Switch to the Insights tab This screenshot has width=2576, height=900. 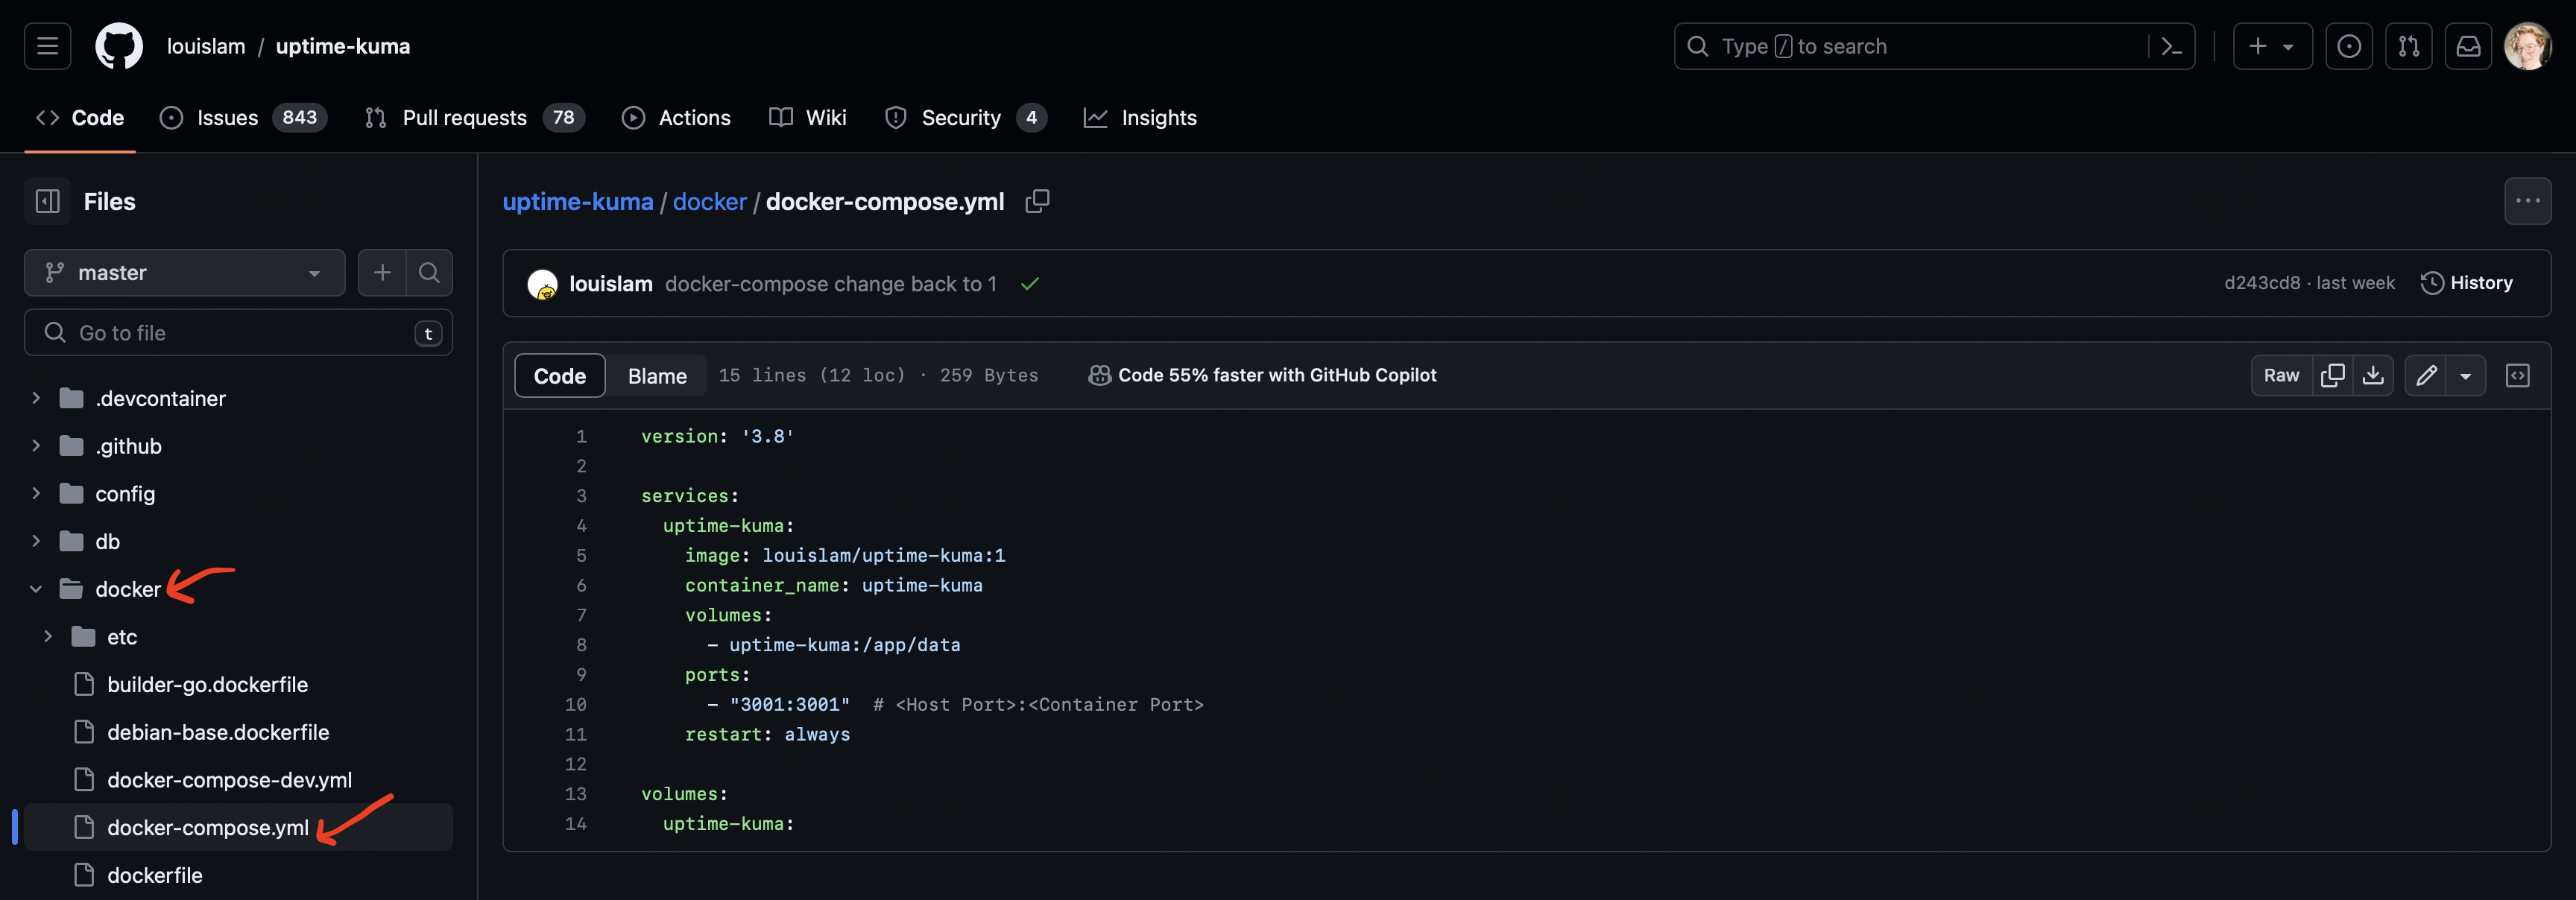coord(1140,117)
